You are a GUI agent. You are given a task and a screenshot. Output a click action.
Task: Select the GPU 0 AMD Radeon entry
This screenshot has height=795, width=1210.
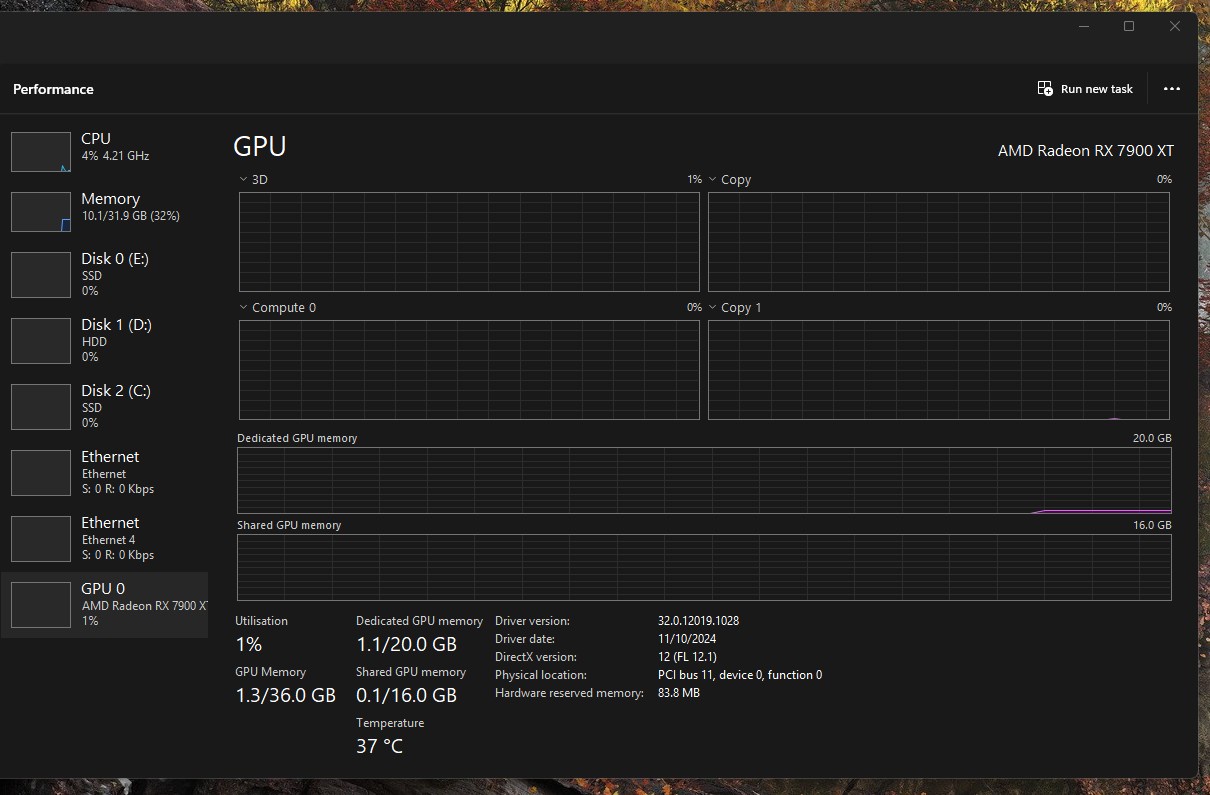[104, 605]
